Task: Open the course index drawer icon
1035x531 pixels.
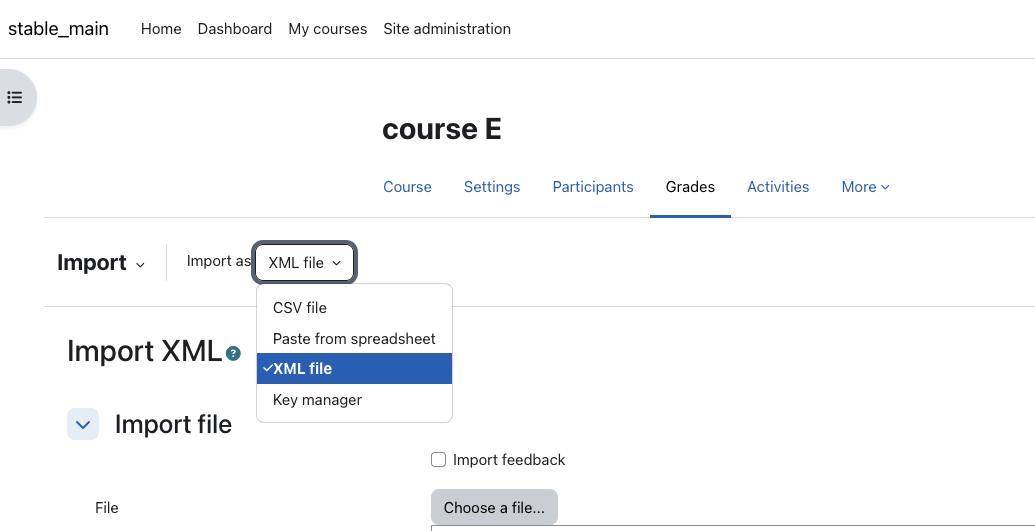Action: point(15,98)
